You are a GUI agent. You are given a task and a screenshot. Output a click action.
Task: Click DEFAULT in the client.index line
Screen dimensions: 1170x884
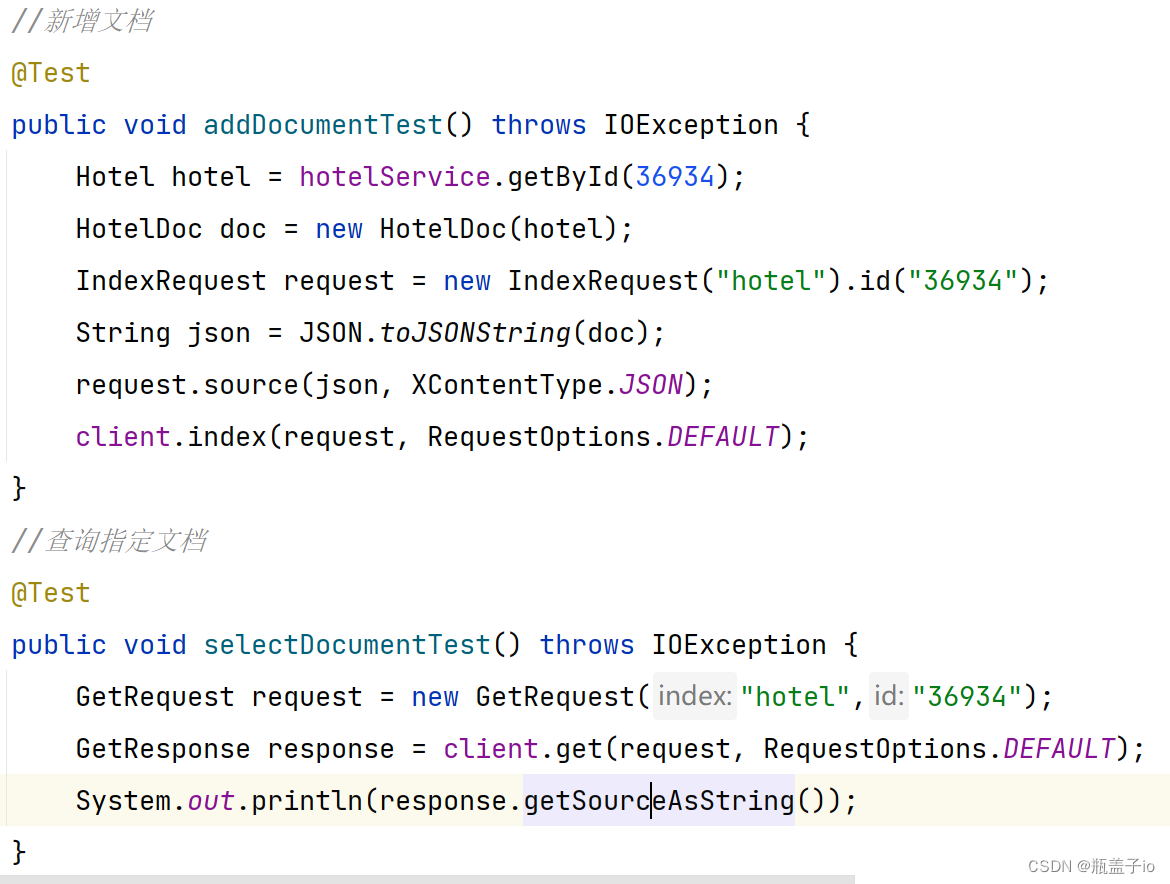click(722, 437)
